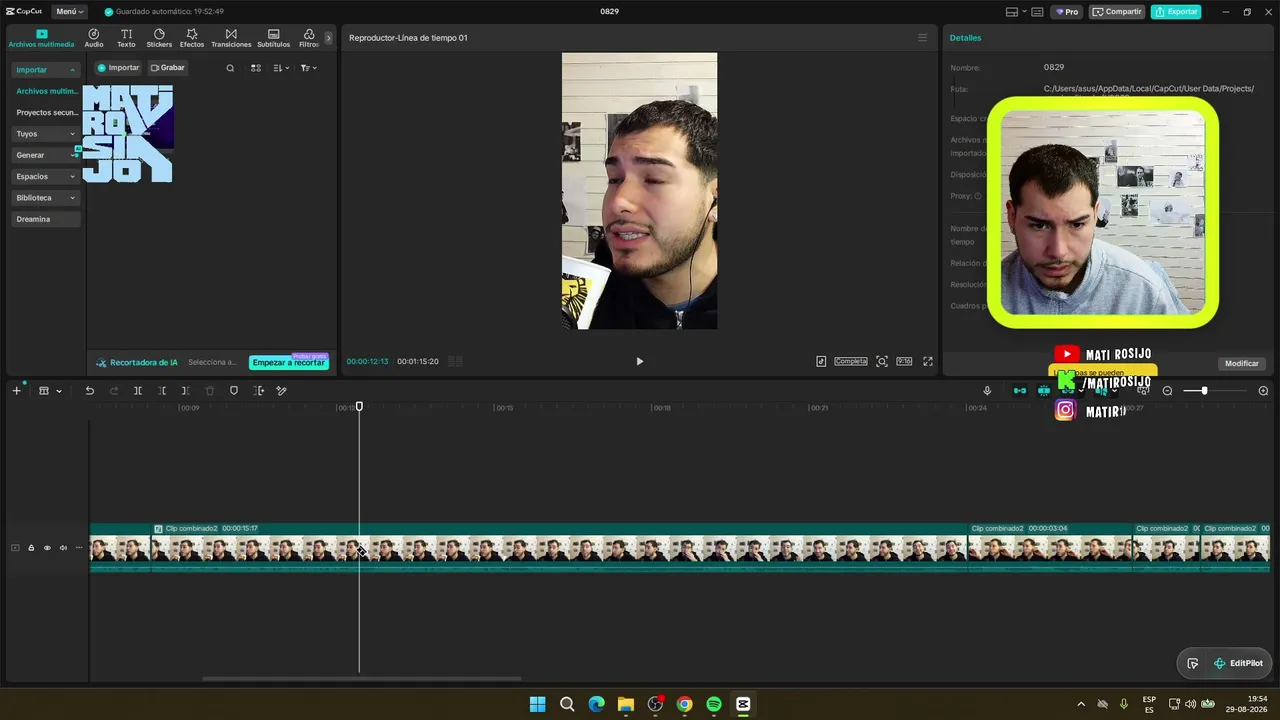The image size is (1280, 720).
Task: Select the Clip combinado2 00:00:15:17 clip
Action: click(x=559, y=547)
